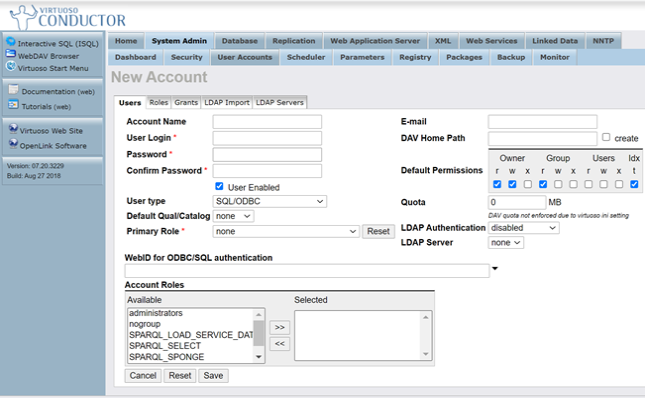Open the Backup subtab
Screen dimensions: 645x398
click(x=511, y=58)
